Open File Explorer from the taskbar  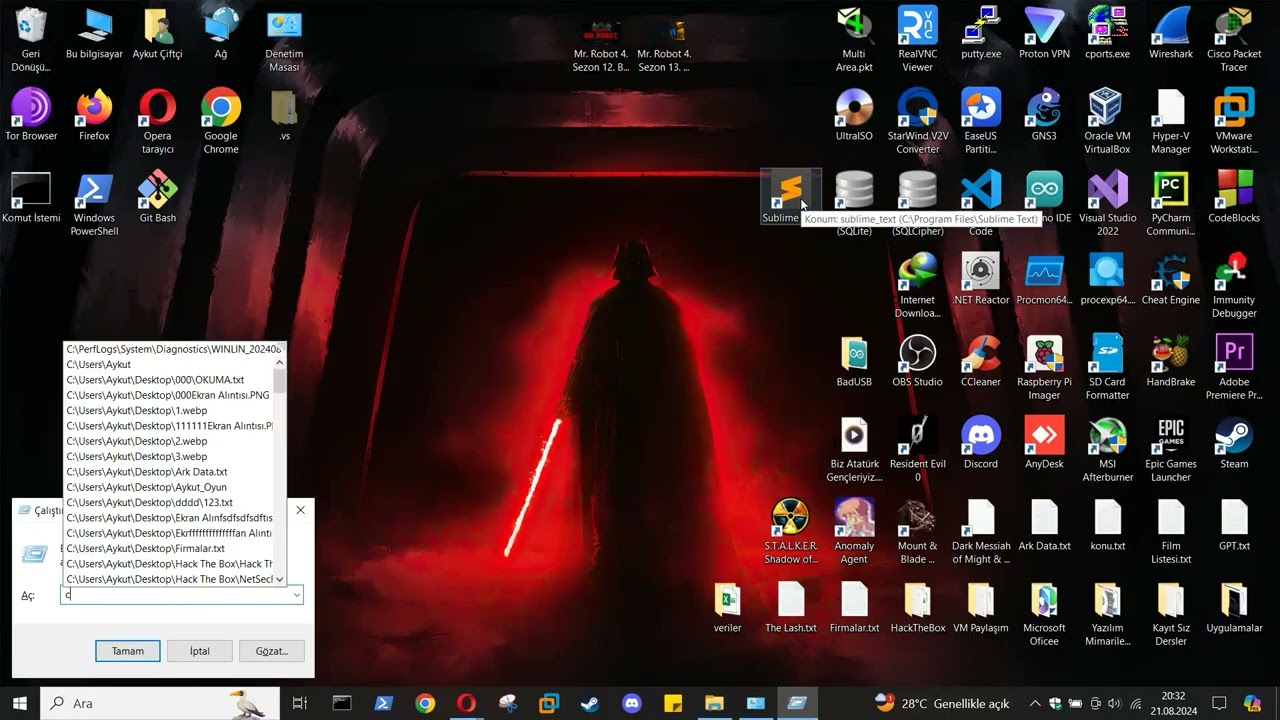coord(713,703)
